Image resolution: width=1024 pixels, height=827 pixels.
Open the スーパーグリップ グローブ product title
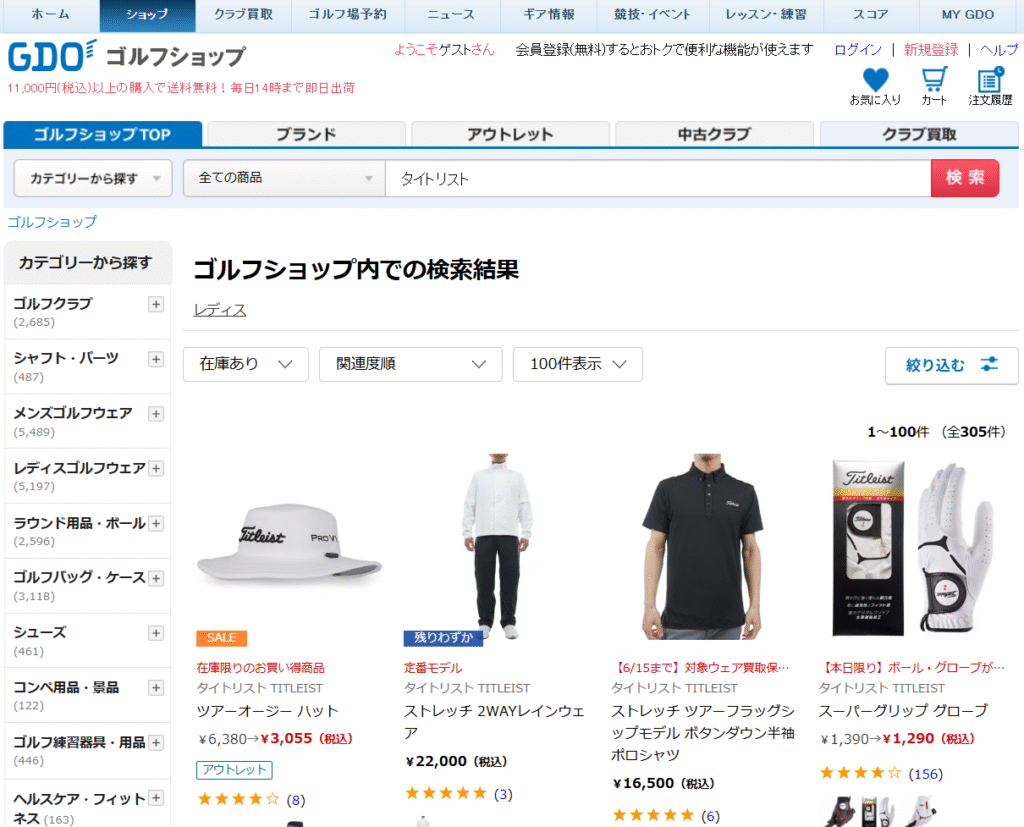pos(903,711)
